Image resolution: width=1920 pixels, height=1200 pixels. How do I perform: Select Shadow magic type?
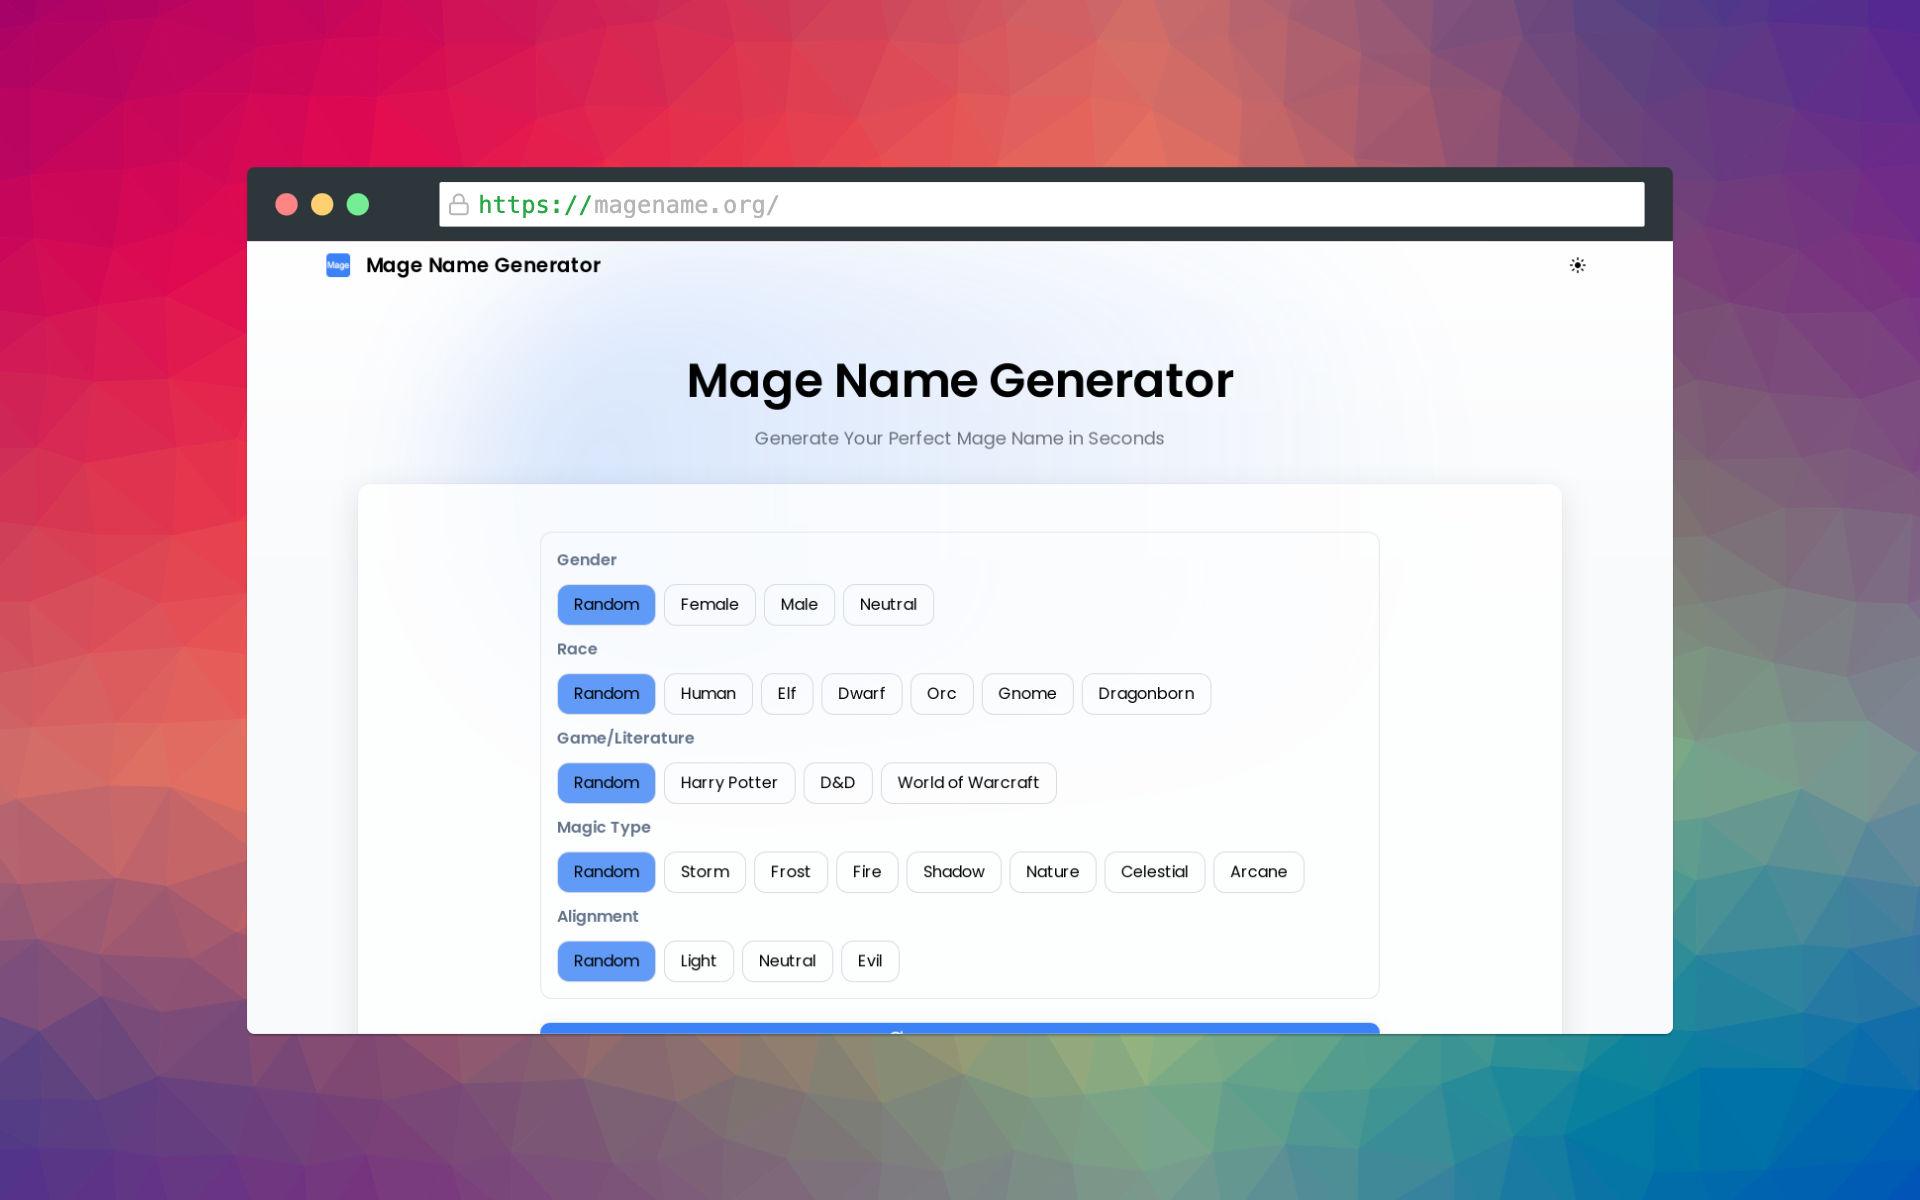pos(953,872)
